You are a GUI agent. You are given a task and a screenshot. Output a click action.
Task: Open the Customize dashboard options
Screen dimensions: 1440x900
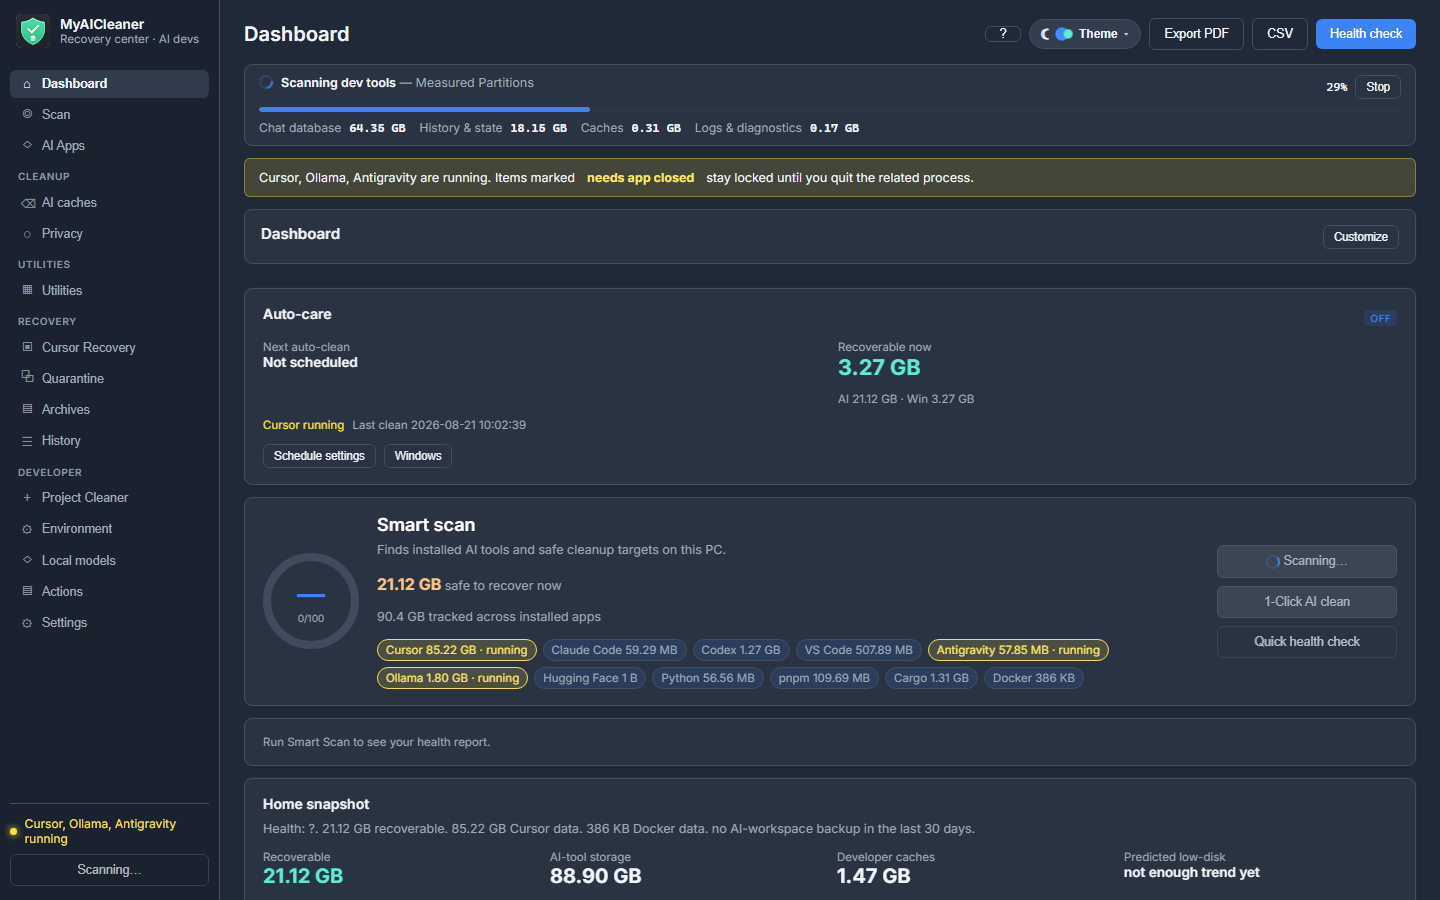[1361, 237]
